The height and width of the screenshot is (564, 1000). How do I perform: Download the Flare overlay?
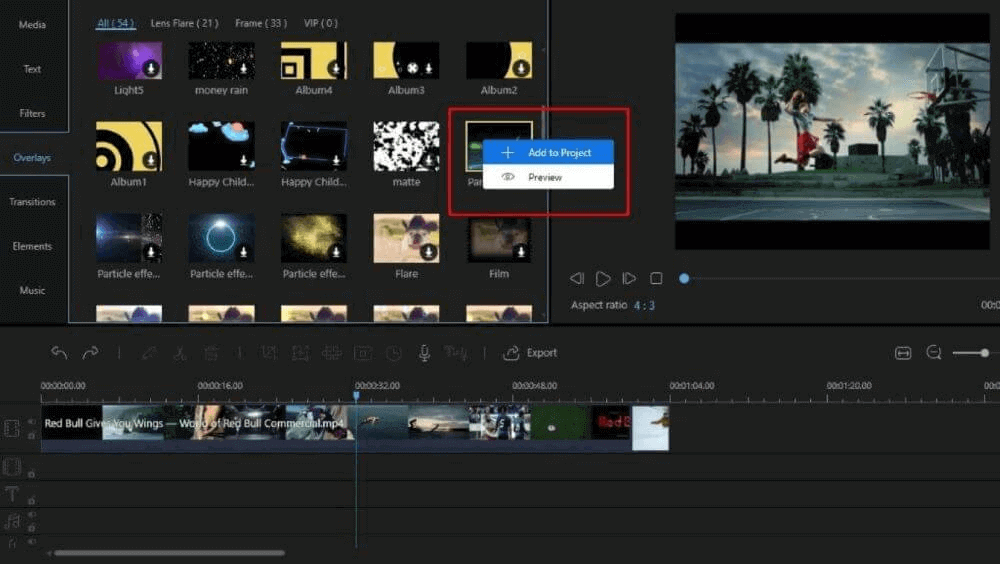(428, 252)
